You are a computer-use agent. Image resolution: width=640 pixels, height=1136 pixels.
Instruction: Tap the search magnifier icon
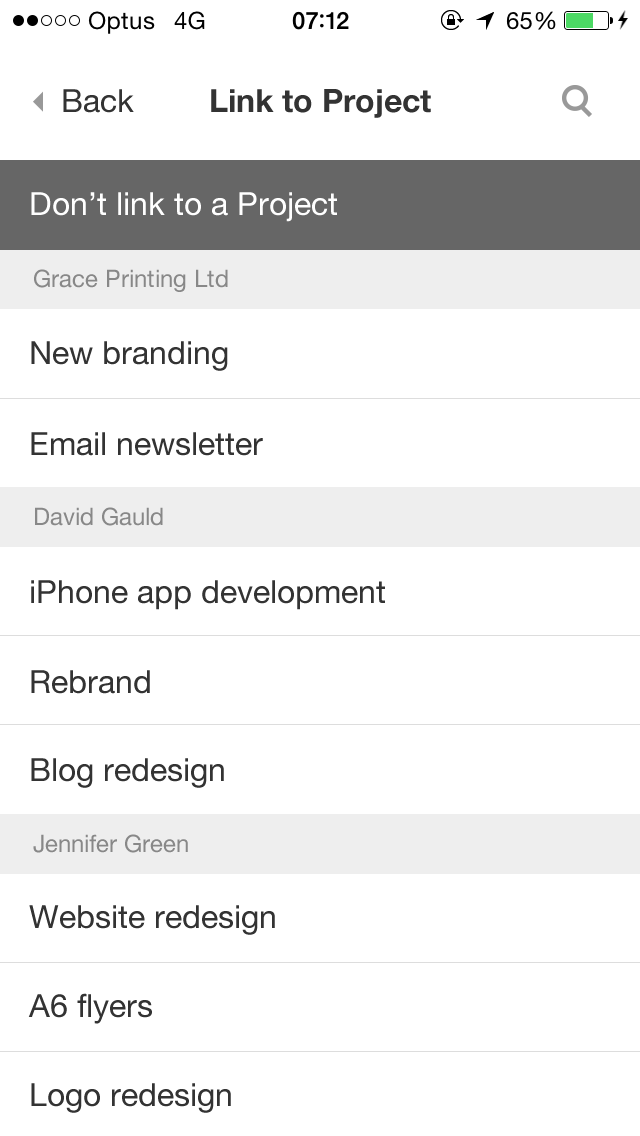coord(577,101)
